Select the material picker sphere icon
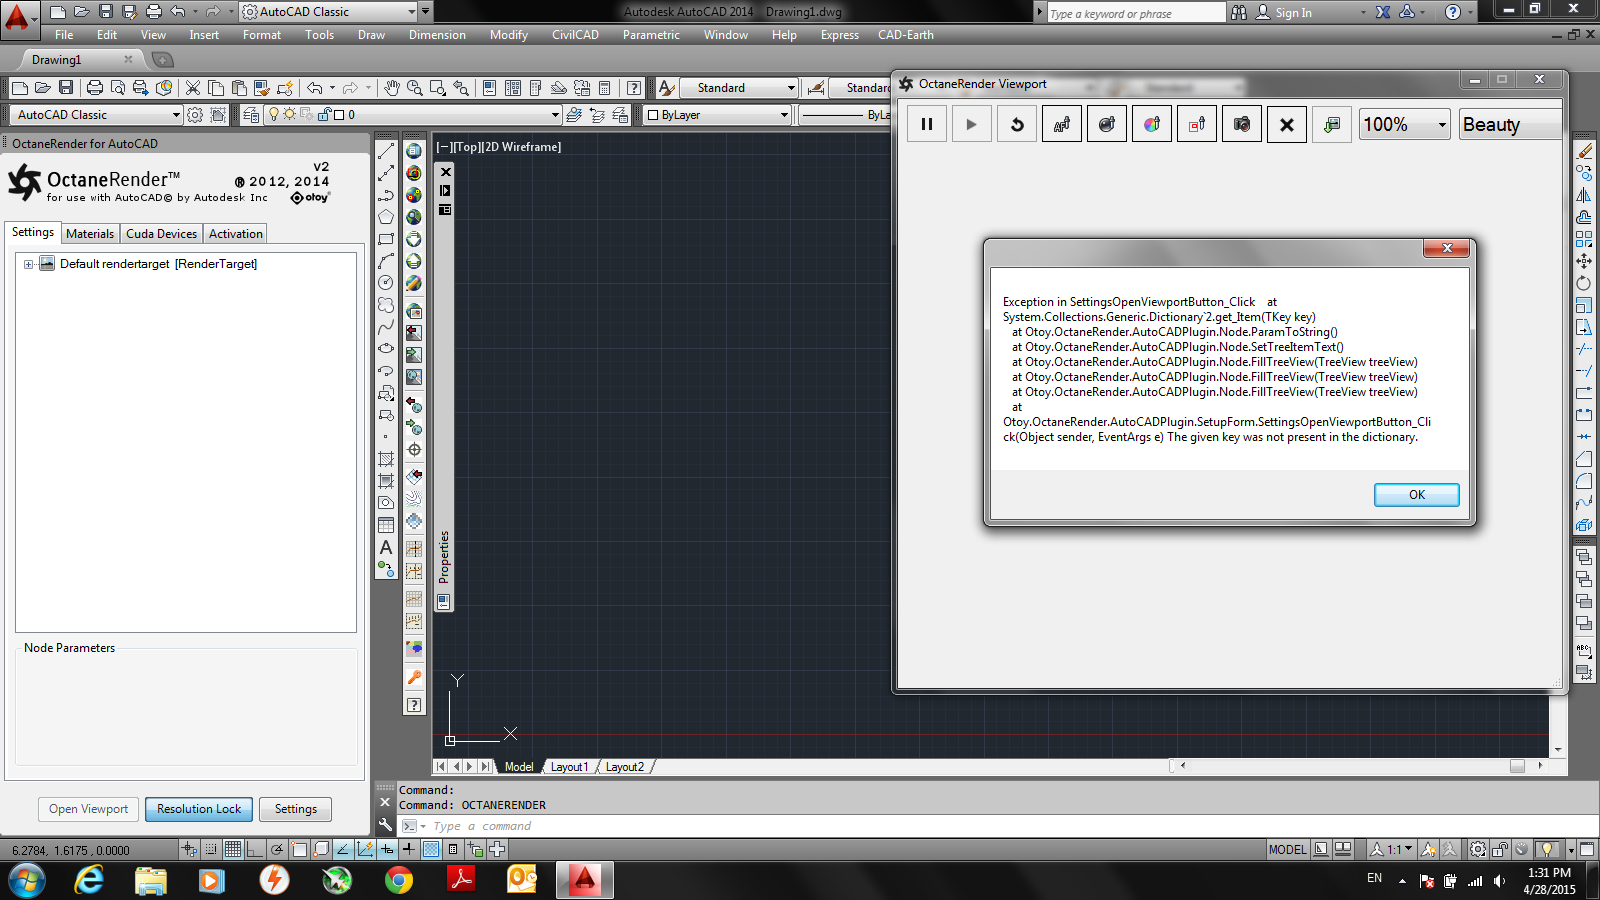The image size is (1600, 900). point(1107,125)
